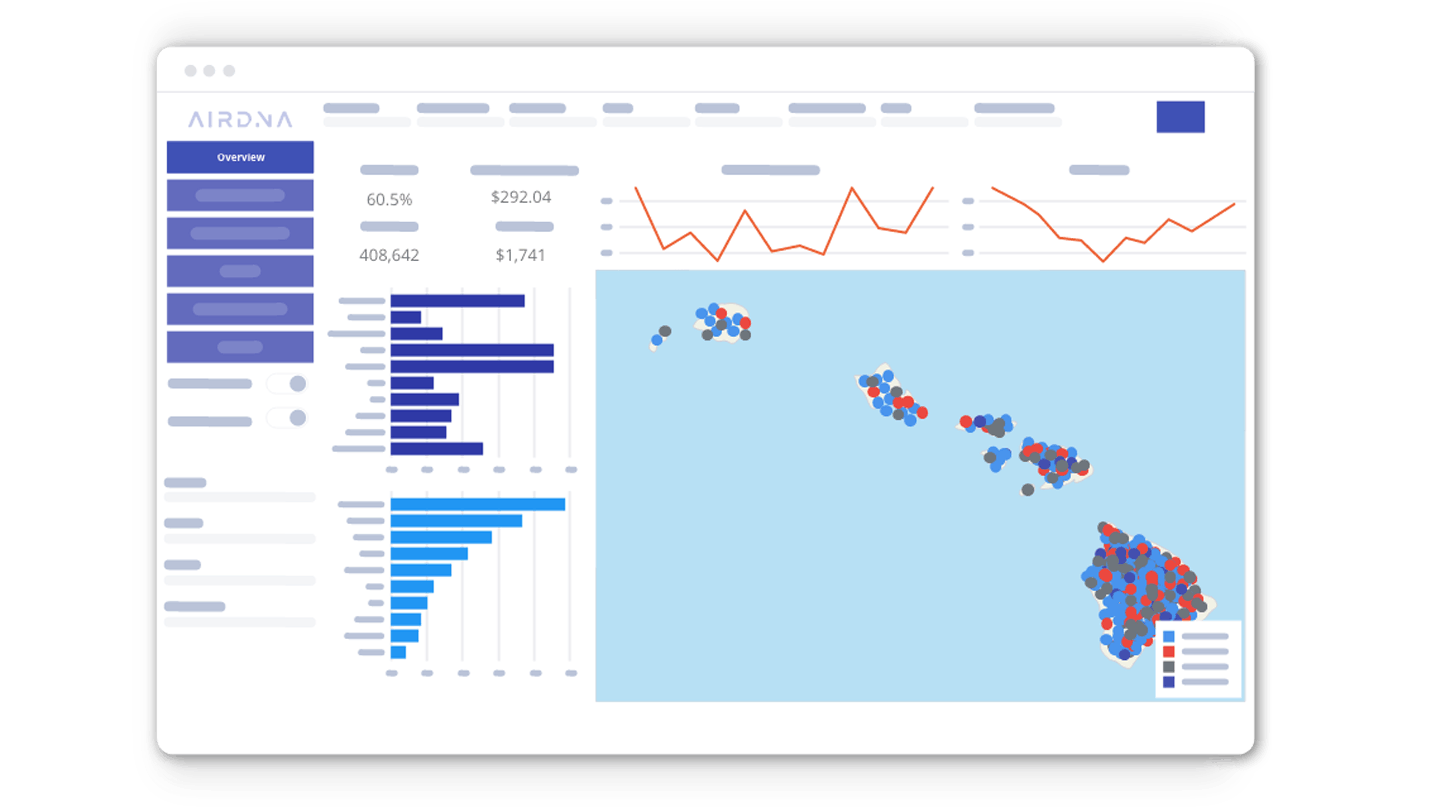1440x810 pixels.
Task: Click the longest light blue bar
Action: (x=478, y=504)
